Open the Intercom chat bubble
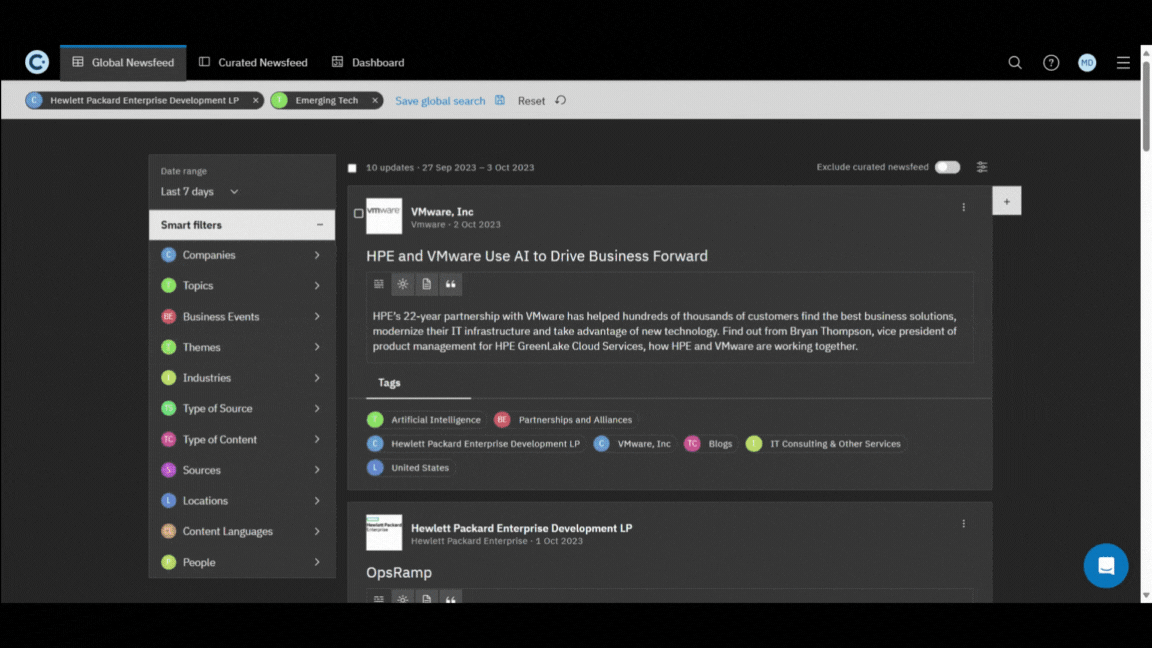This screenshot has width=1152, height=648. click(x=1105, y=565)
